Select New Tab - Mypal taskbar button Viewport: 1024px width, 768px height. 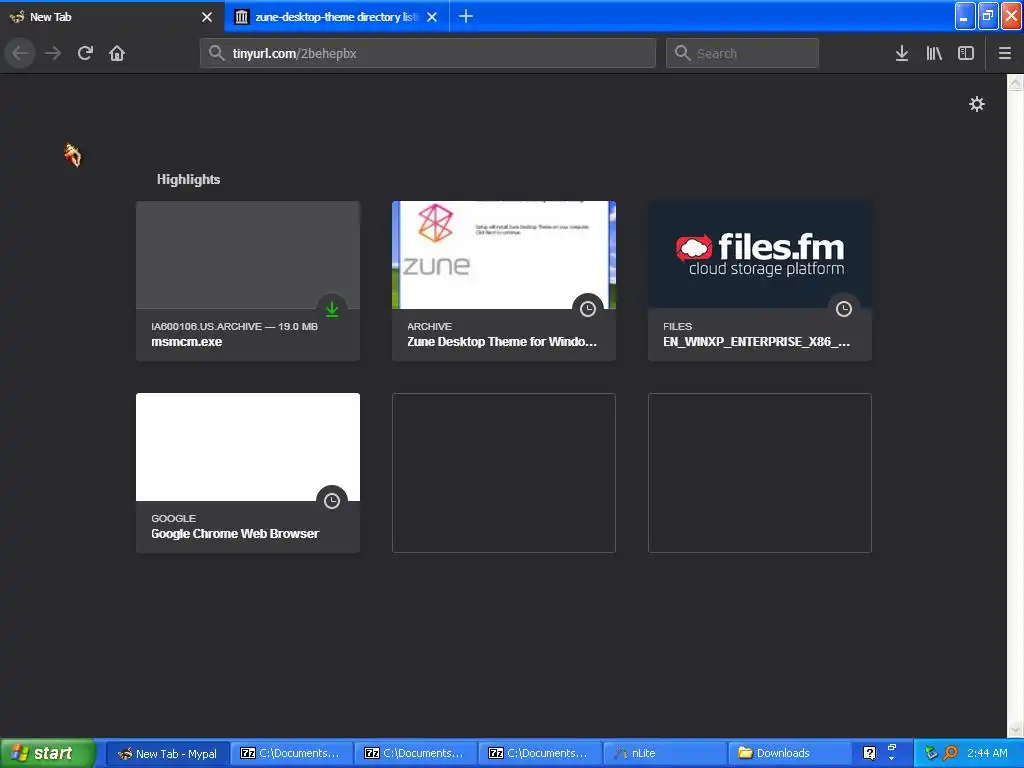pyautogui.click(x=167, y=753)
